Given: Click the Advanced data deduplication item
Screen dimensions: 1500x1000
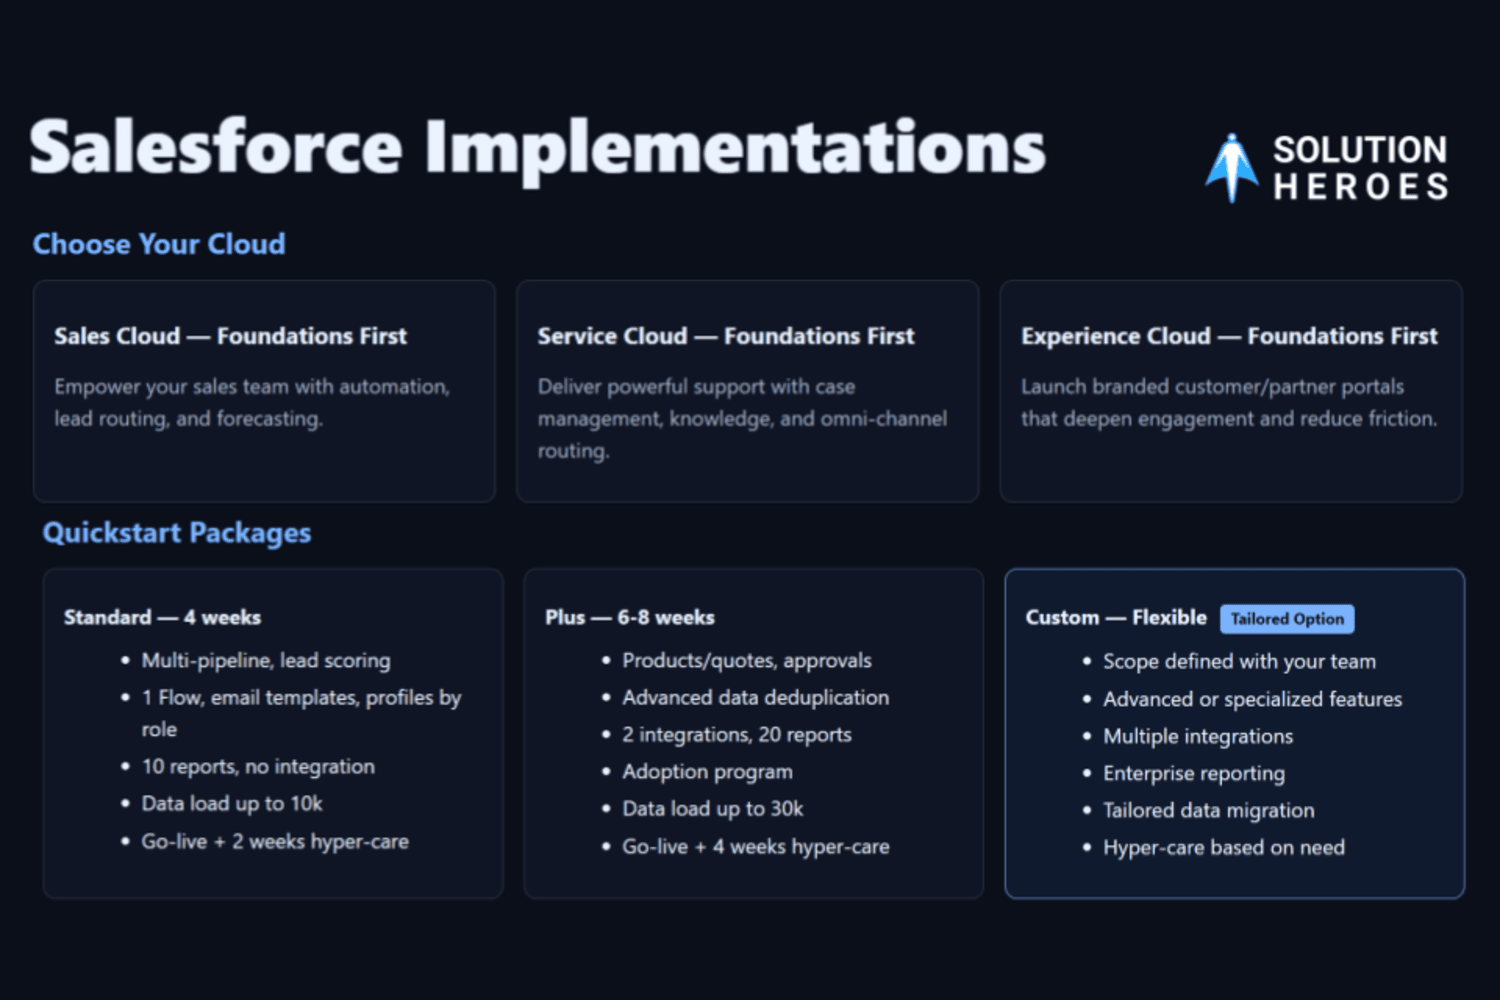Looking at the screenshot, I should pos(755,698).
